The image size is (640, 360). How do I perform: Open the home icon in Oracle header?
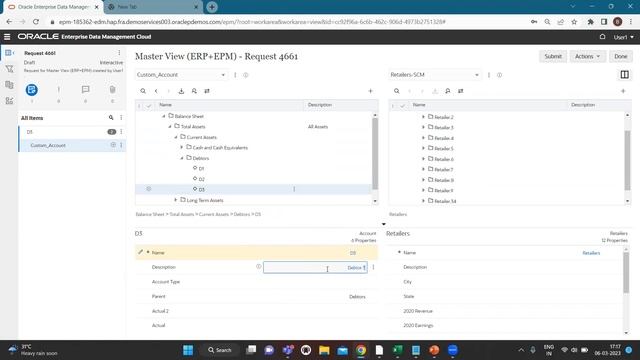(x=602, y=37)
